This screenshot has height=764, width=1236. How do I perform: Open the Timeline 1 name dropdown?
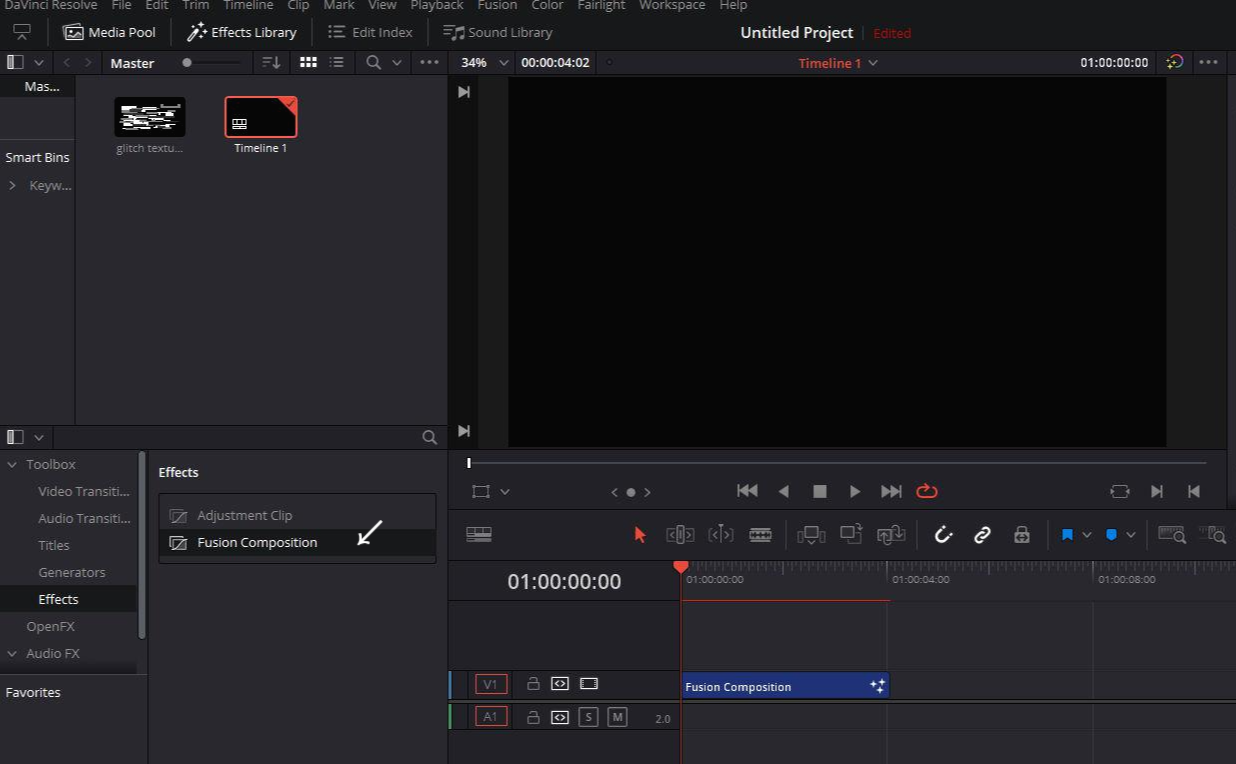click(838, 62)
